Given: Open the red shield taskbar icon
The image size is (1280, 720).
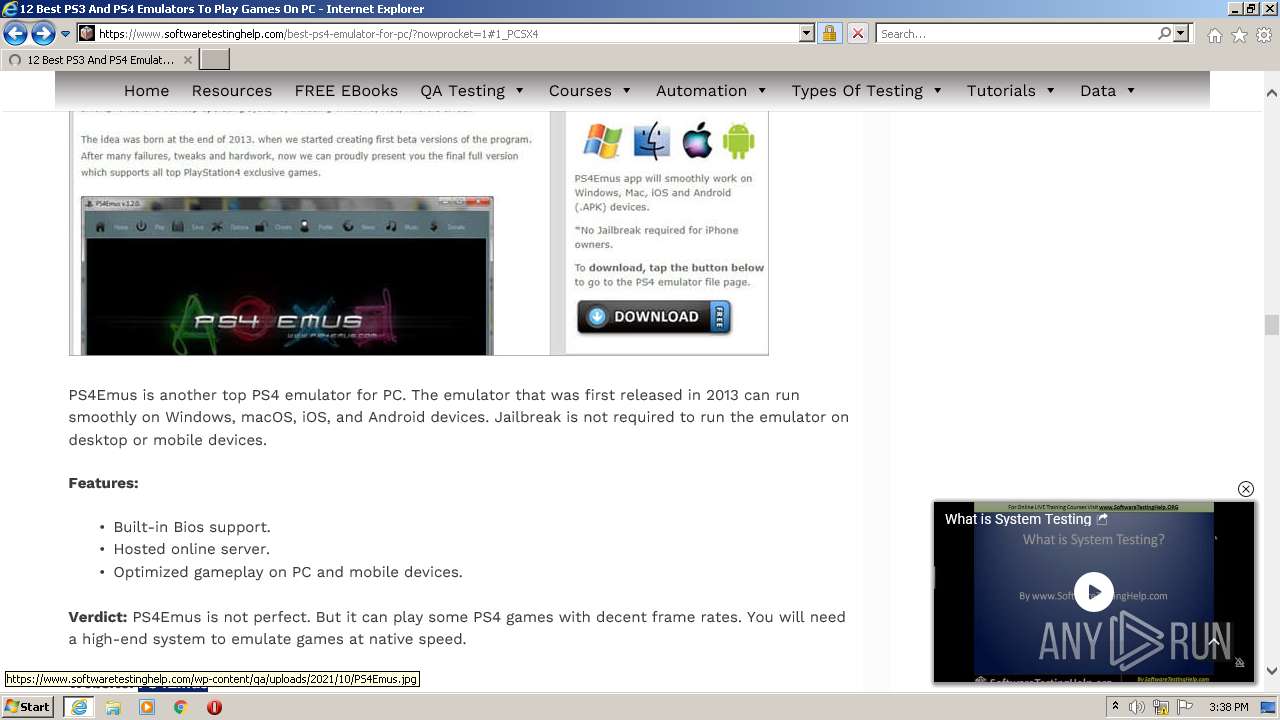Looking at the screenshot, I should [214, 707].
